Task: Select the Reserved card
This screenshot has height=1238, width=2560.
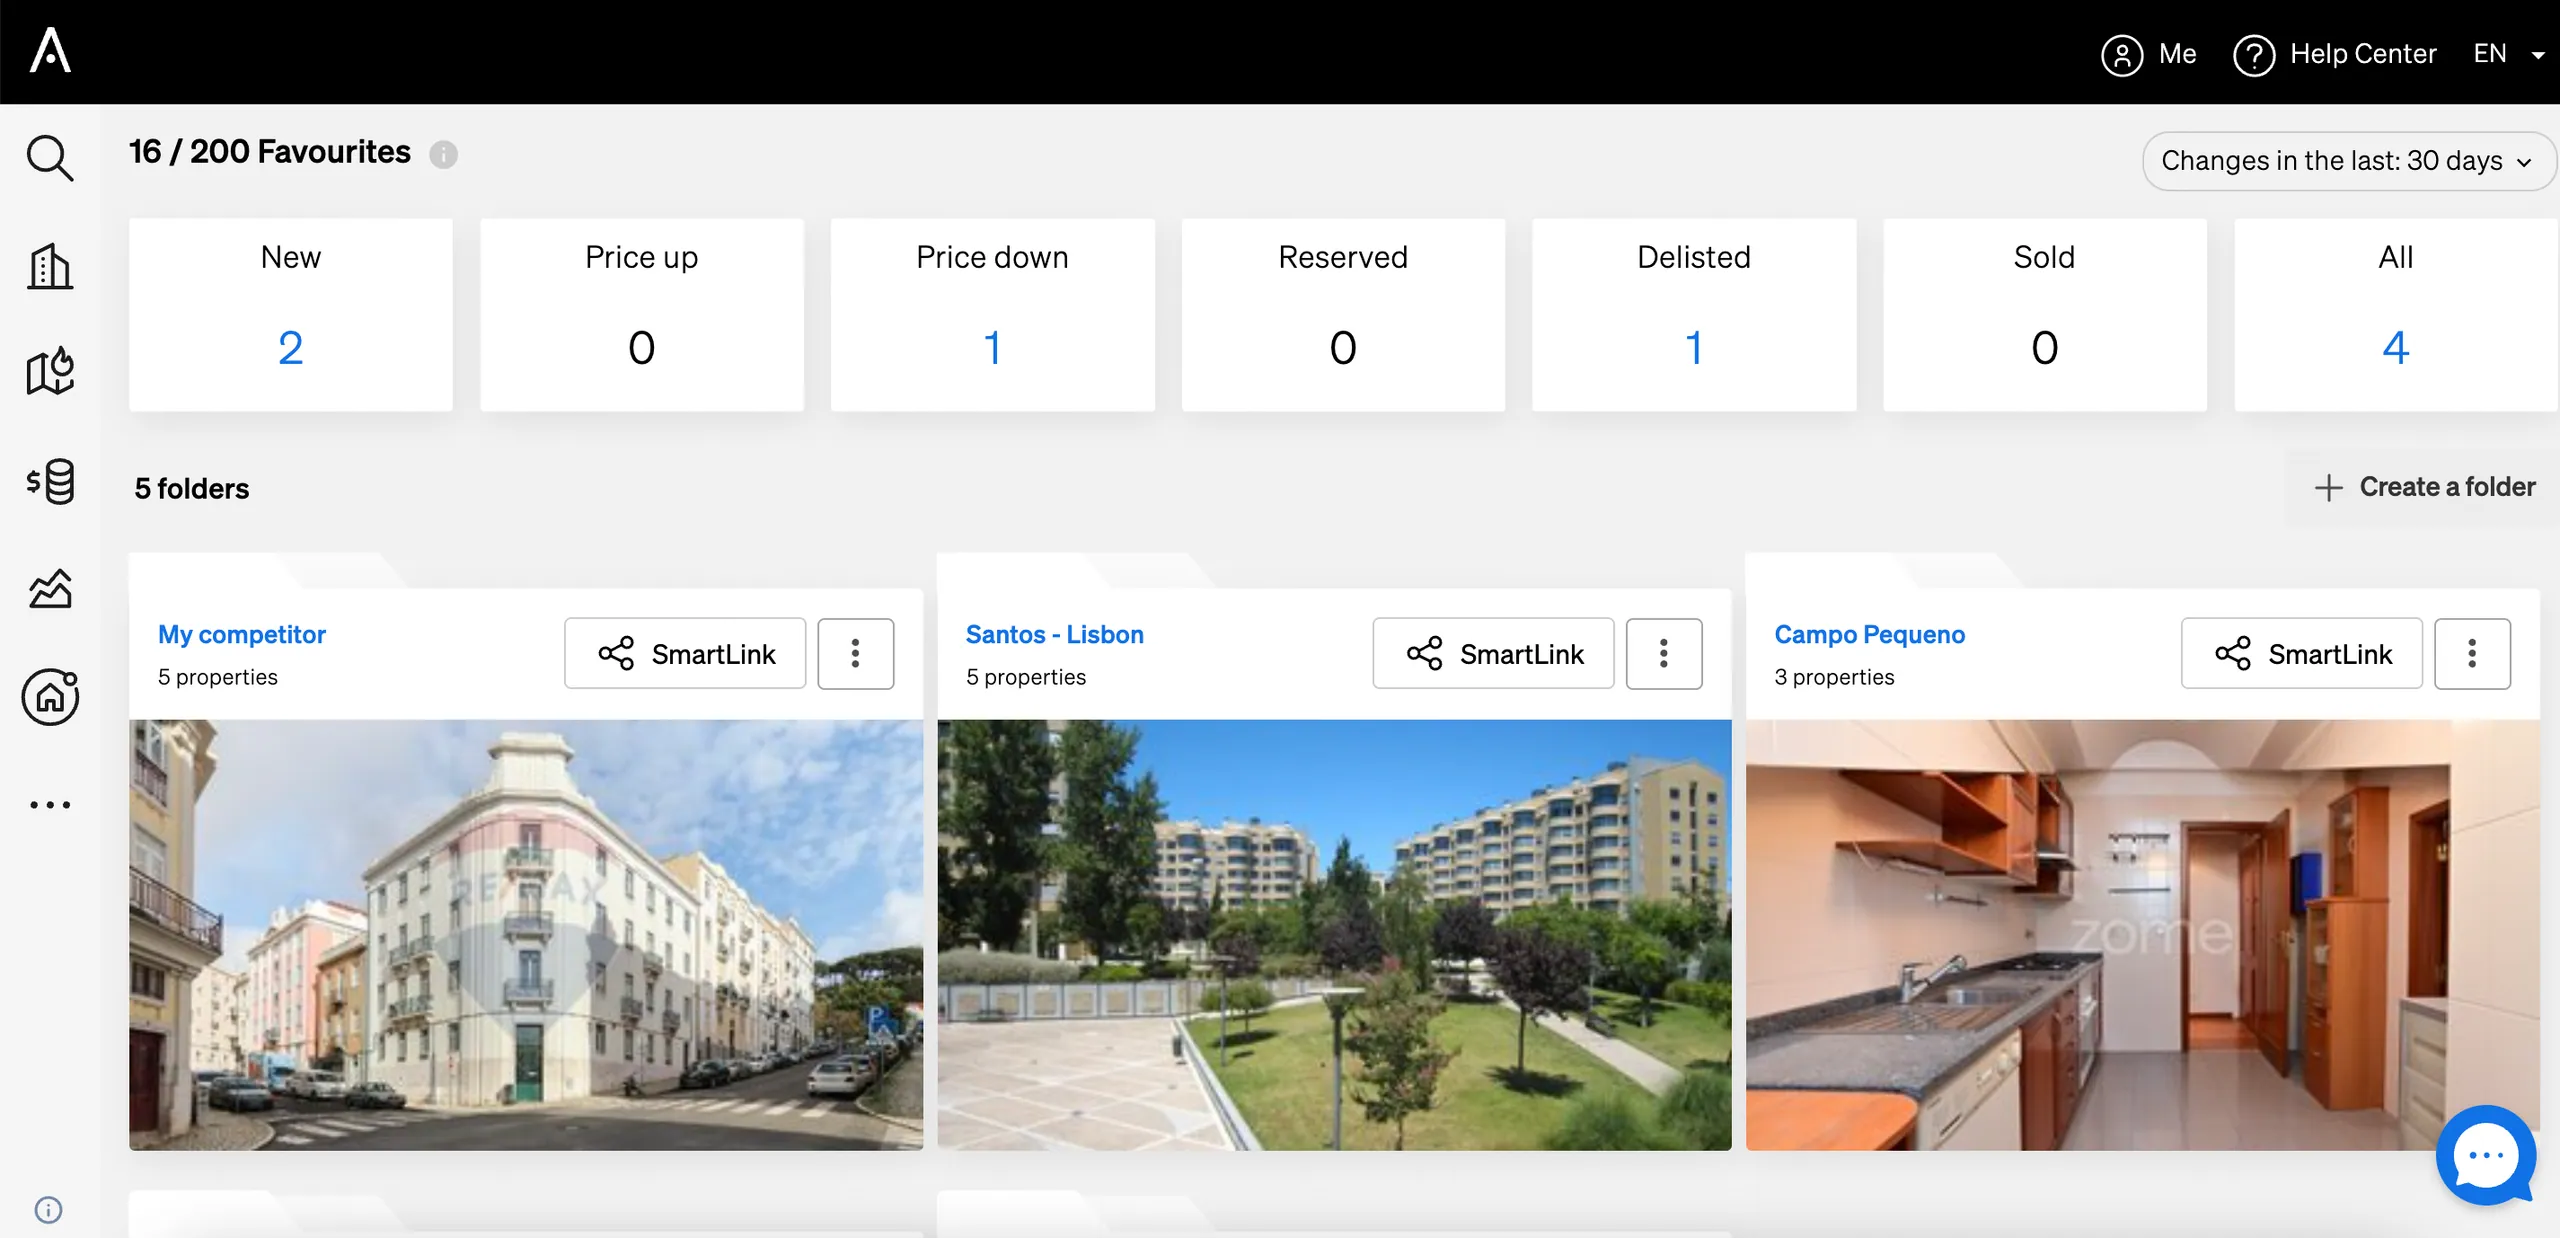Action: coord(1343,315)
